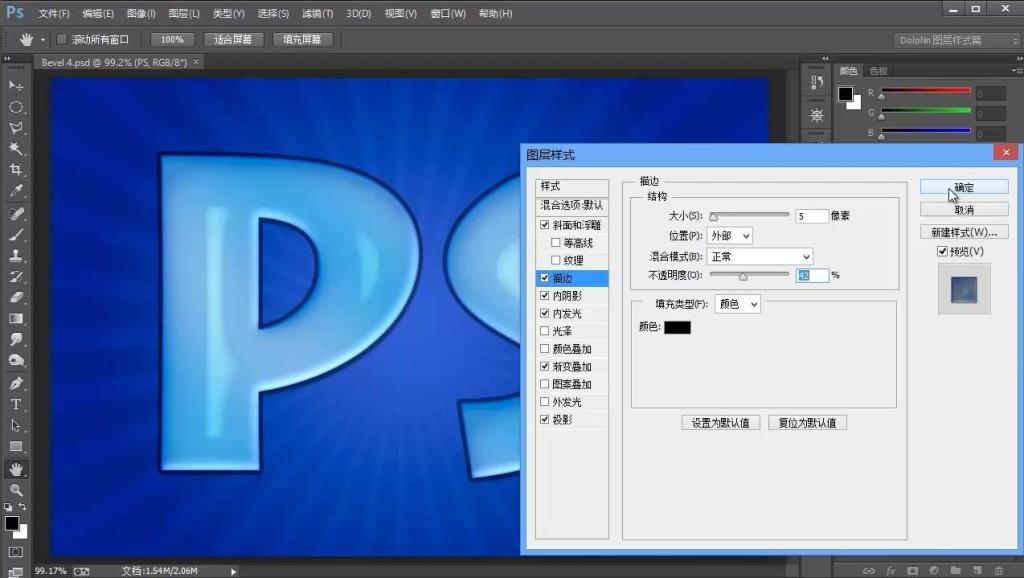The width and height of the screenshot is (1024, 578).
Task: Expand the status bar info arrow
Action: click(x=233, y=571)
